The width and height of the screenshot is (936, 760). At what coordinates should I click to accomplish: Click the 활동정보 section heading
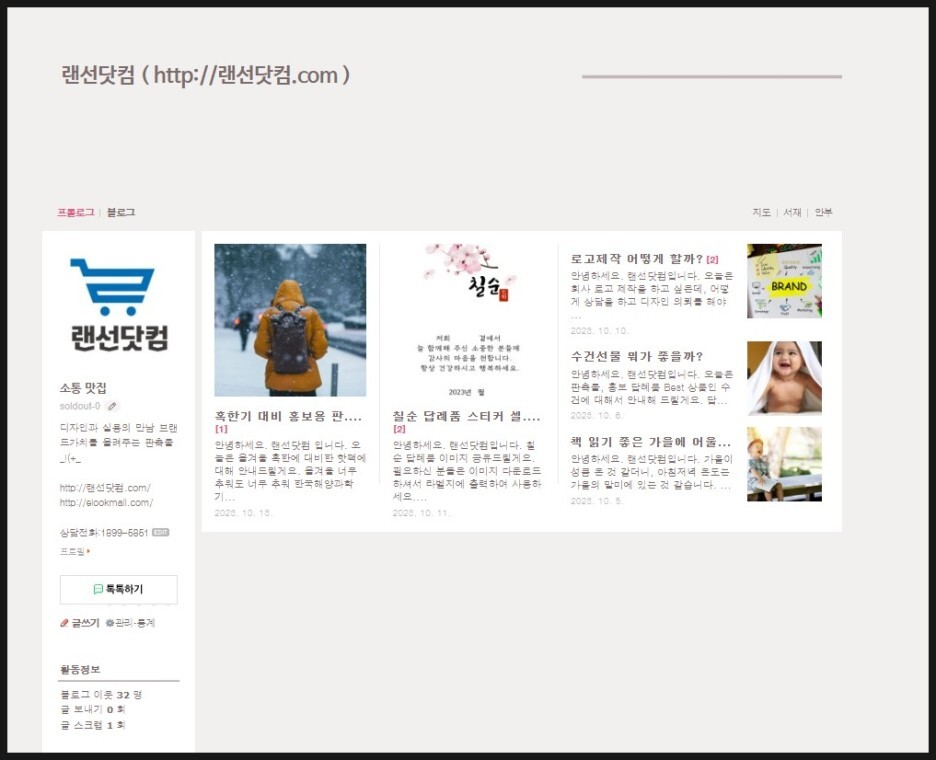click(79, 670)
